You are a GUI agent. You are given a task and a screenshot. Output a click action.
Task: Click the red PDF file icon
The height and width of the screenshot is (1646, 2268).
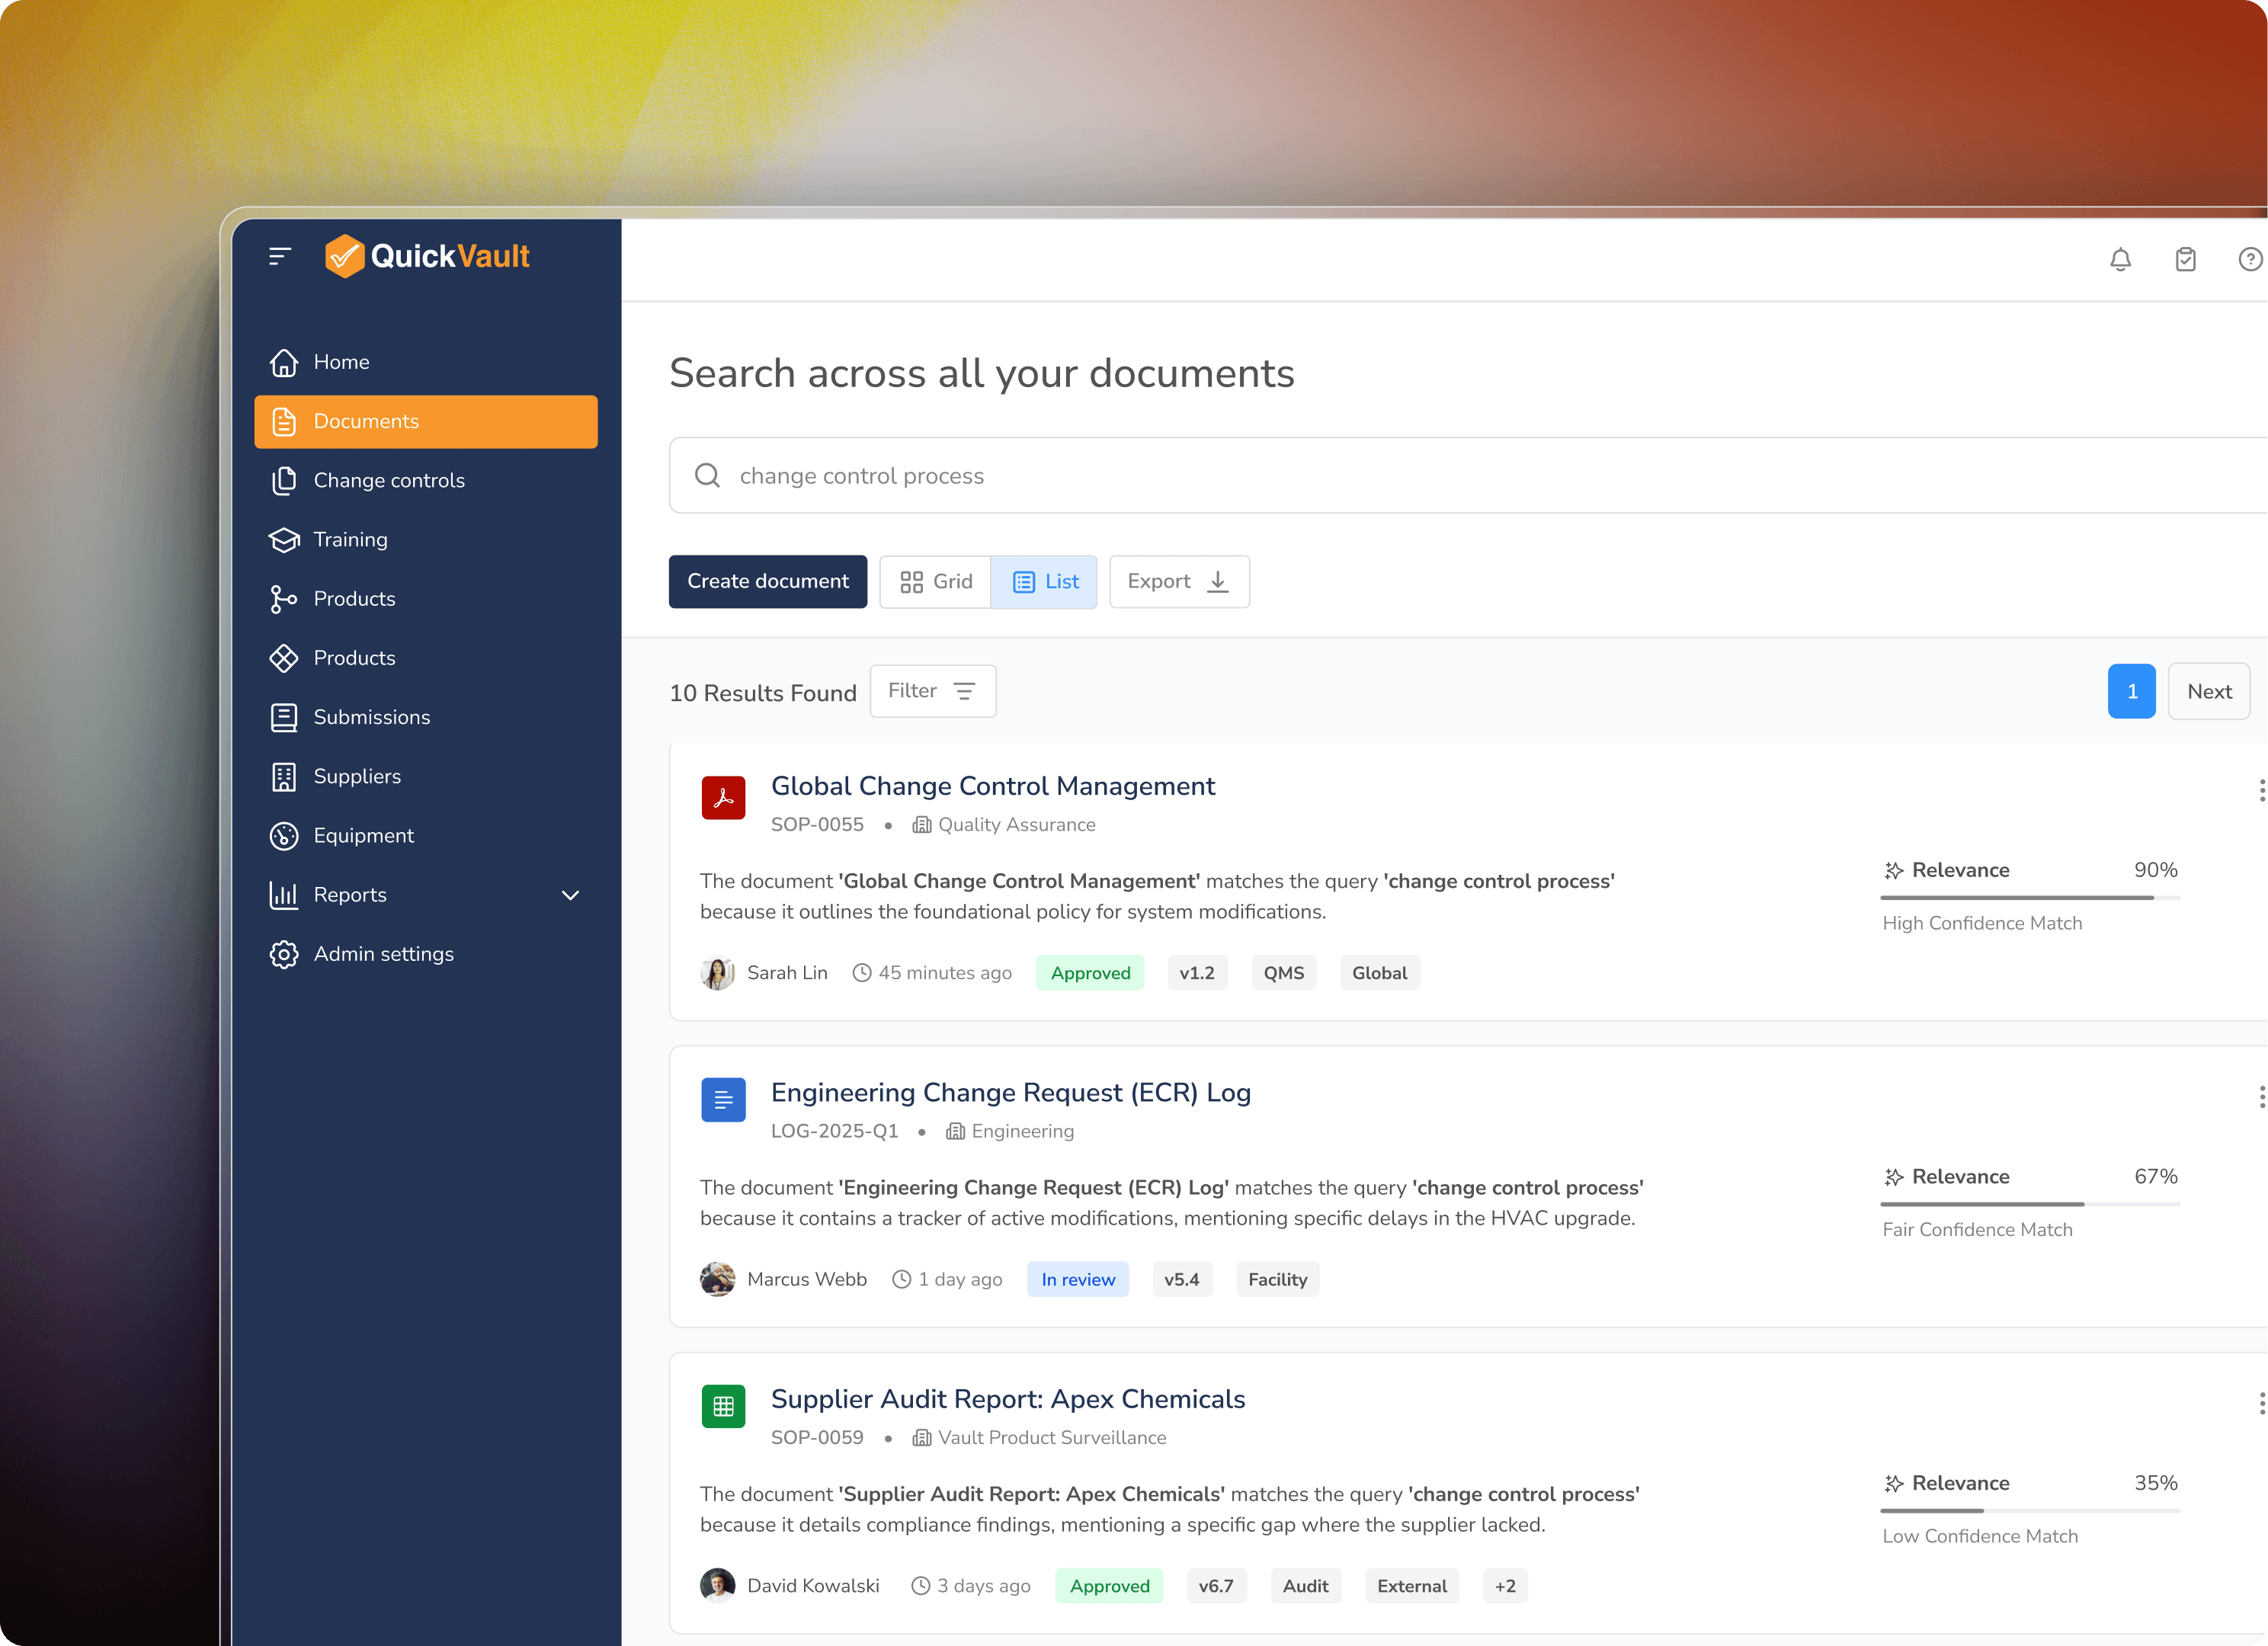(723, 798)
